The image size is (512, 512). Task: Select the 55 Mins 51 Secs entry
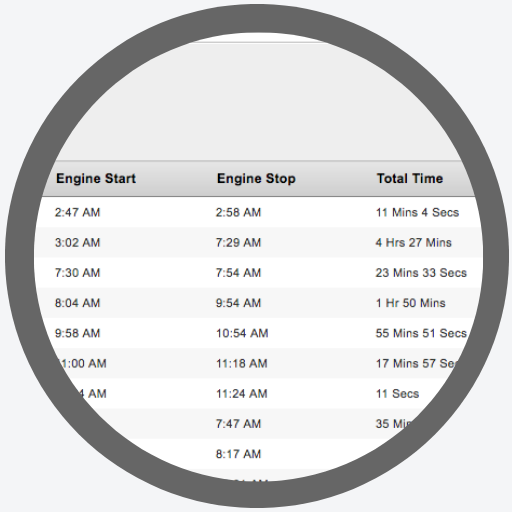pyautogui.click(x=421, y=333)
